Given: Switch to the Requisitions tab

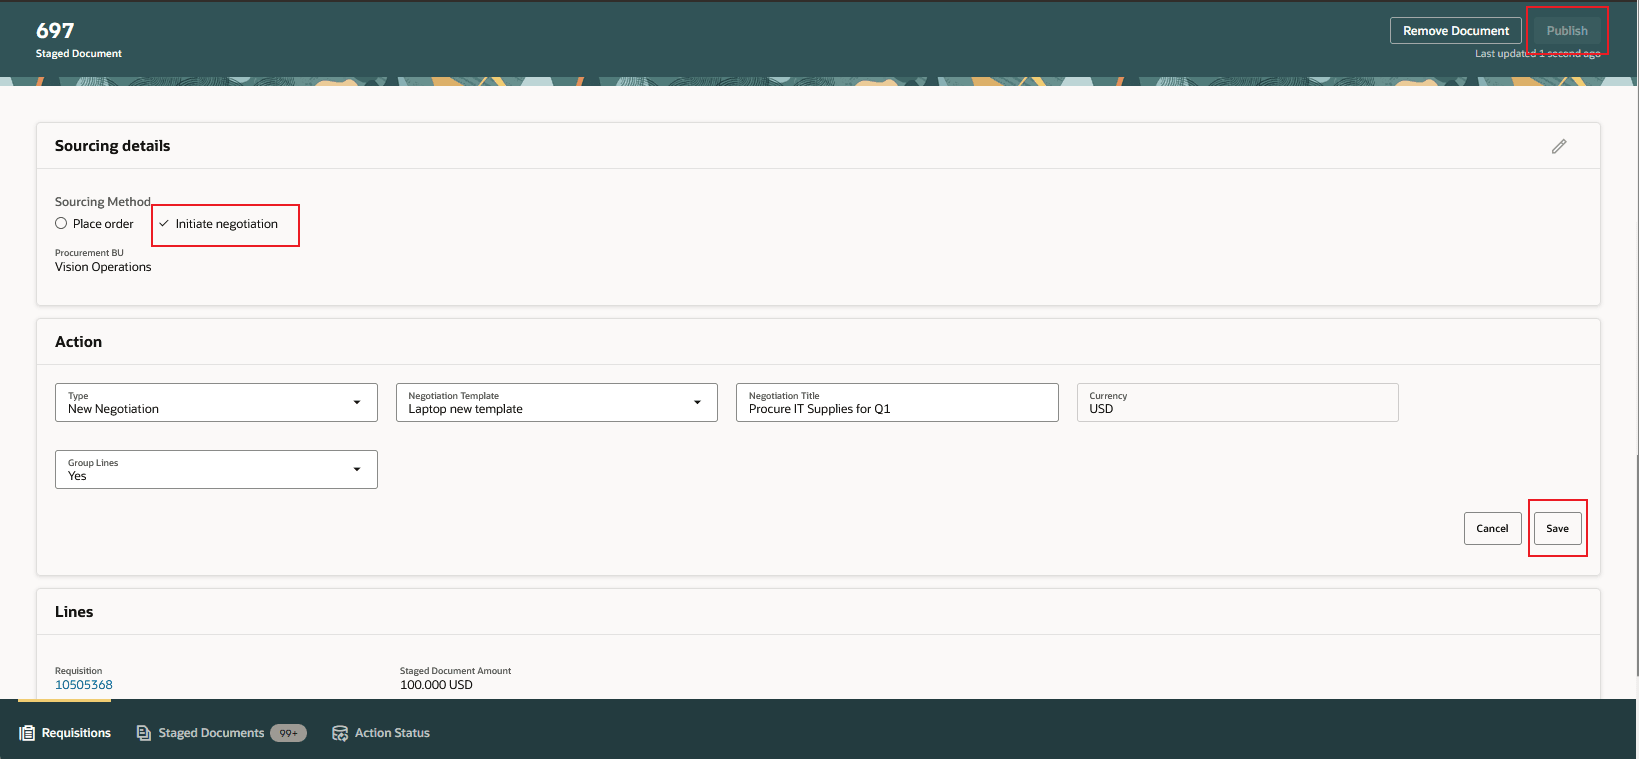Looking at the screenshot, I should click(x=65, y=733).
